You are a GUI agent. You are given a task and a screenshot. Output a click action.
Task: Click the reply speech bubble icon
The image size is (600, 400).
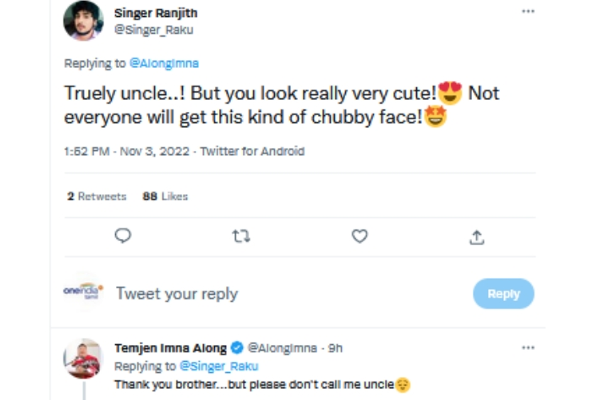pos(123,236)
